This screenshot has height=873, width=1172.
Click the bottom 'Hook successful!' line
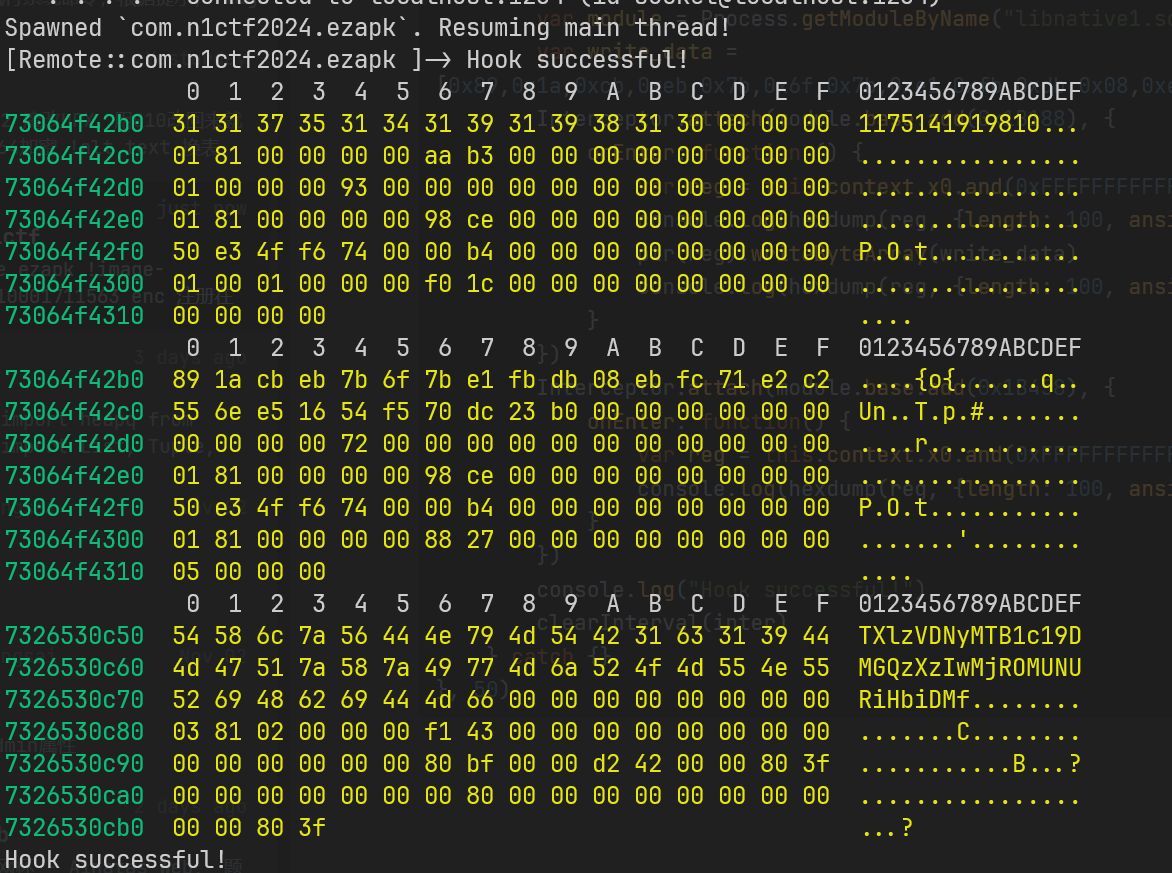pyautogui.click(x=116, y=860)
